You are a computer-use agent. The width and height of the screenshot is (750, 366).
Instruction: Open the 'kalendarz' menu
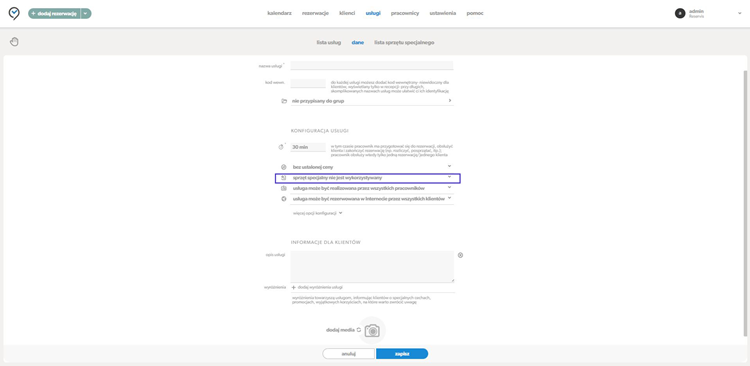(x=279, y=13)
